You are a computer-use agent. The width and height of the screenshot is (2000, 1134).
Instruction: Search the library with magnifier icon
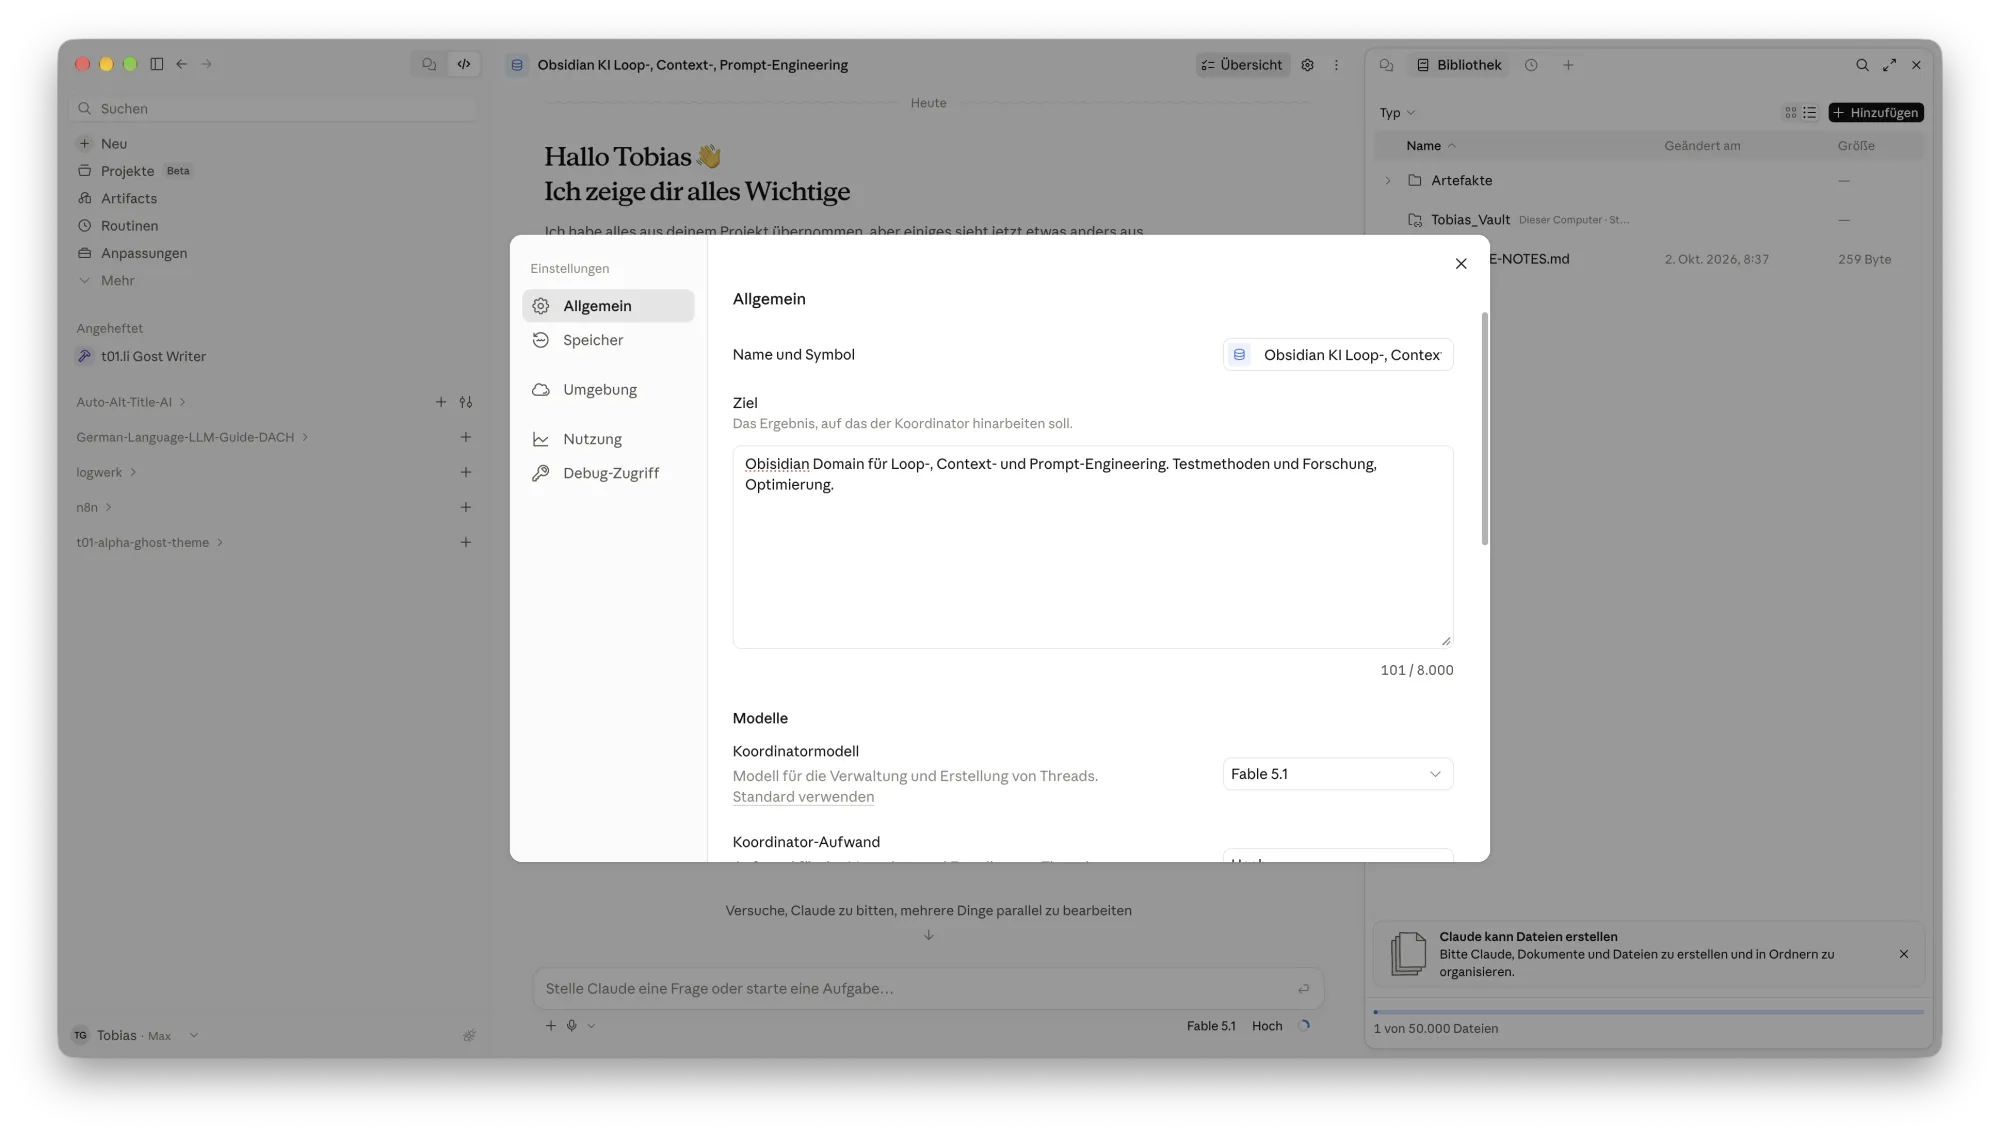(x=1862, y=65)
